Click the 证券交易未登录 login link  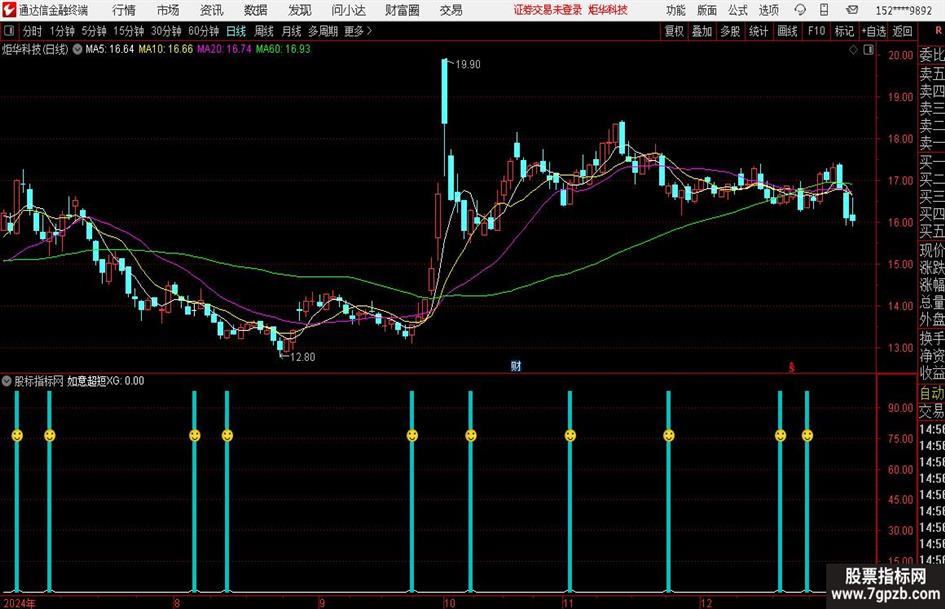click(548, 10)
